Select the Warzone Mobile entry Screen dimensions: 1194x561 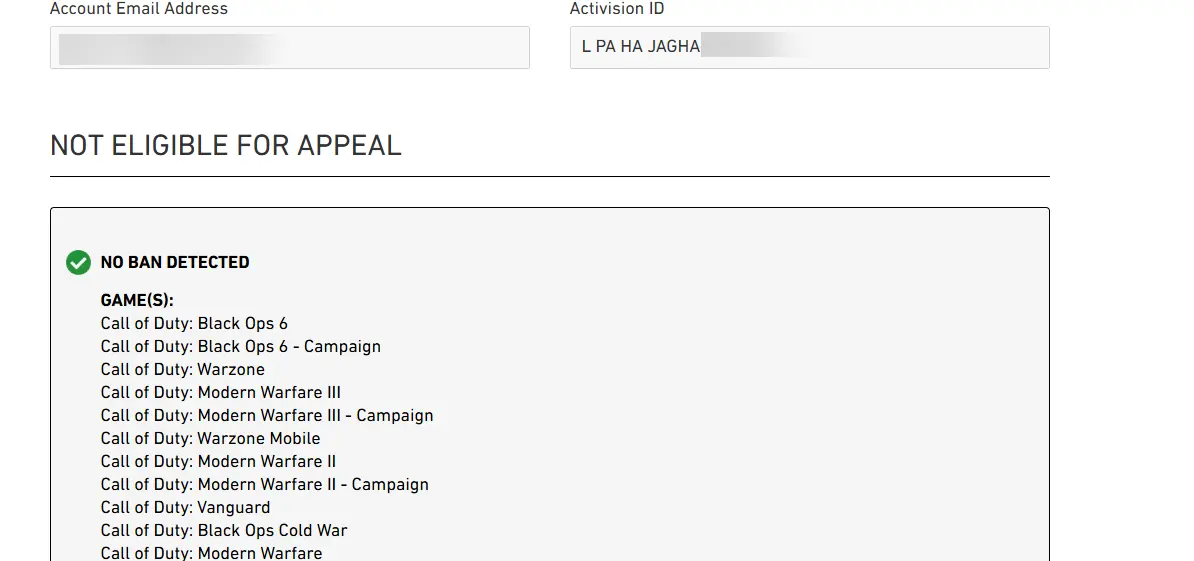point(210,438)
